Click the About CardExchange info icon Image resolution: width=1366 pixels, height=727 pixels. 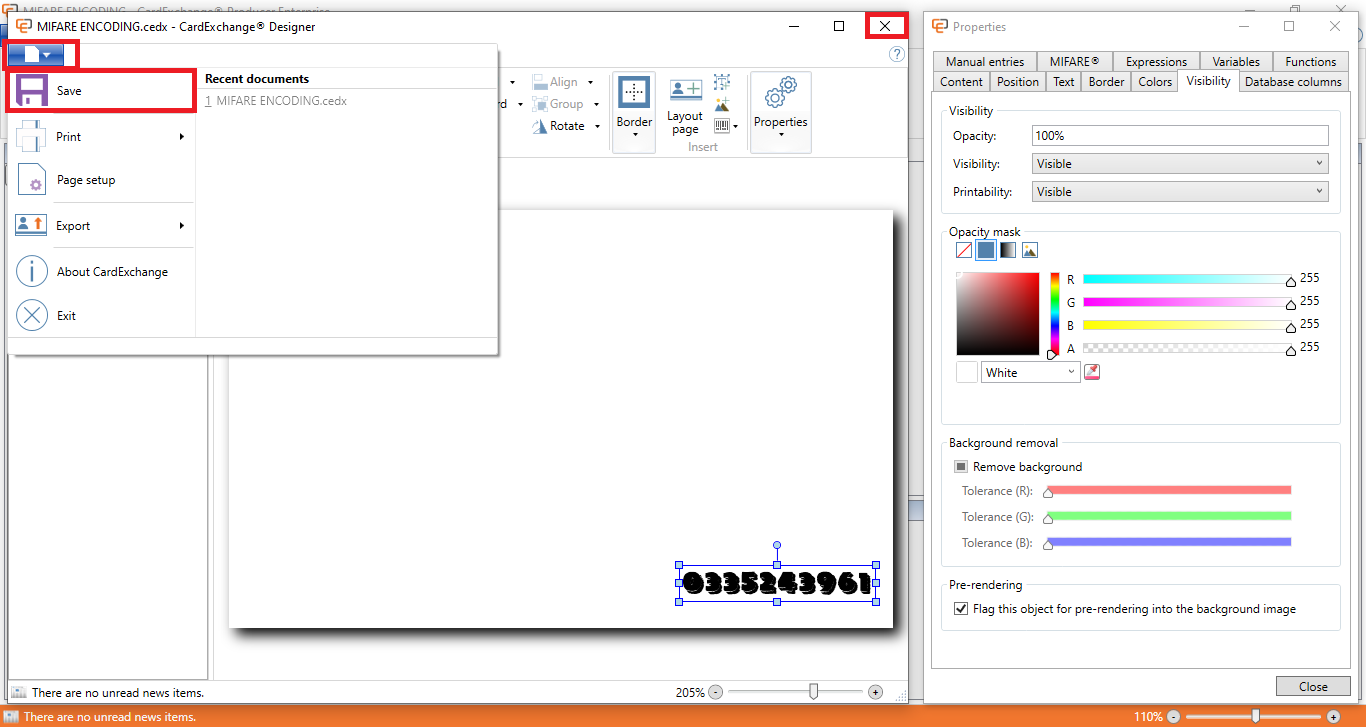pos(32,272)
